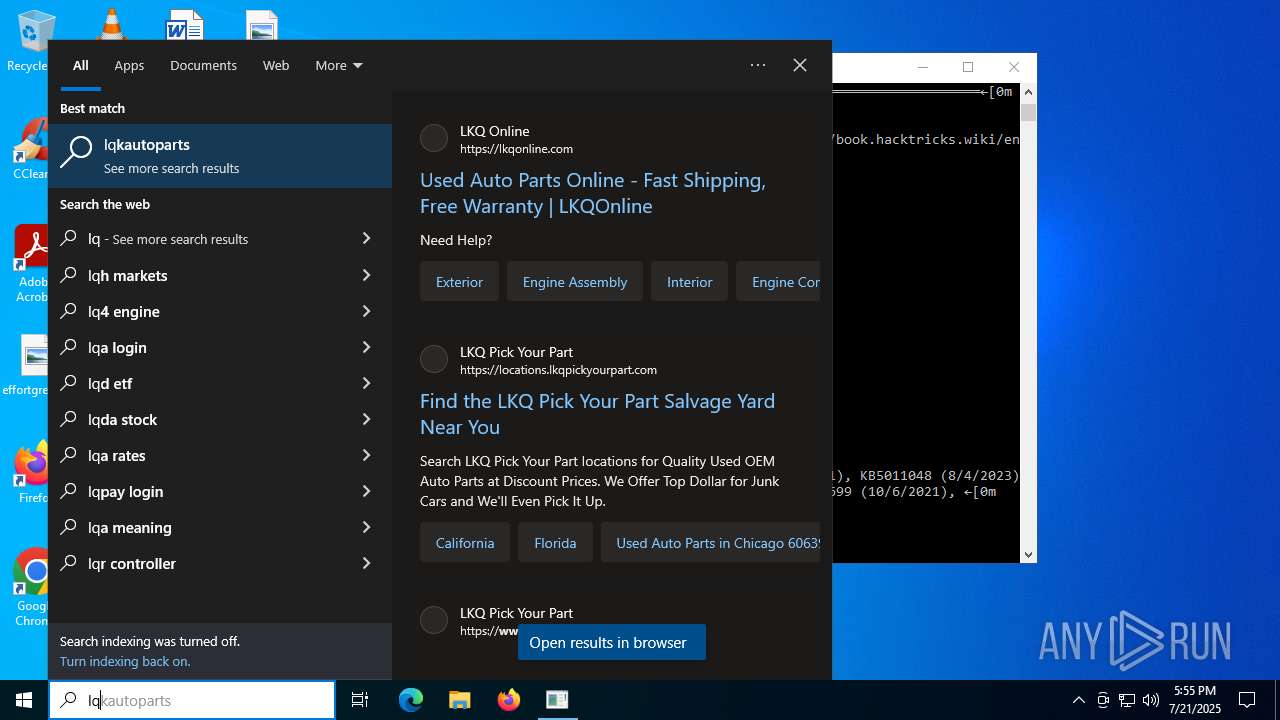Screen dimensions: 1280x720
Task: Open the More dropdown in search filters
Action: coord(339,65)
